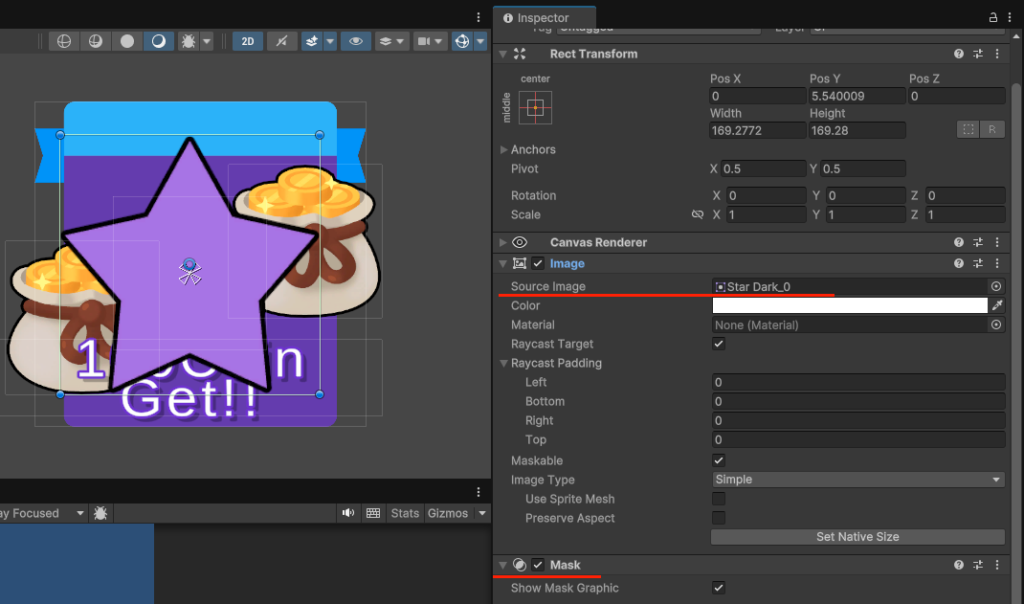This screenshot has width=1024, height=604.
Task: Click Raycast Padding Left field
Action: (858, 382)
